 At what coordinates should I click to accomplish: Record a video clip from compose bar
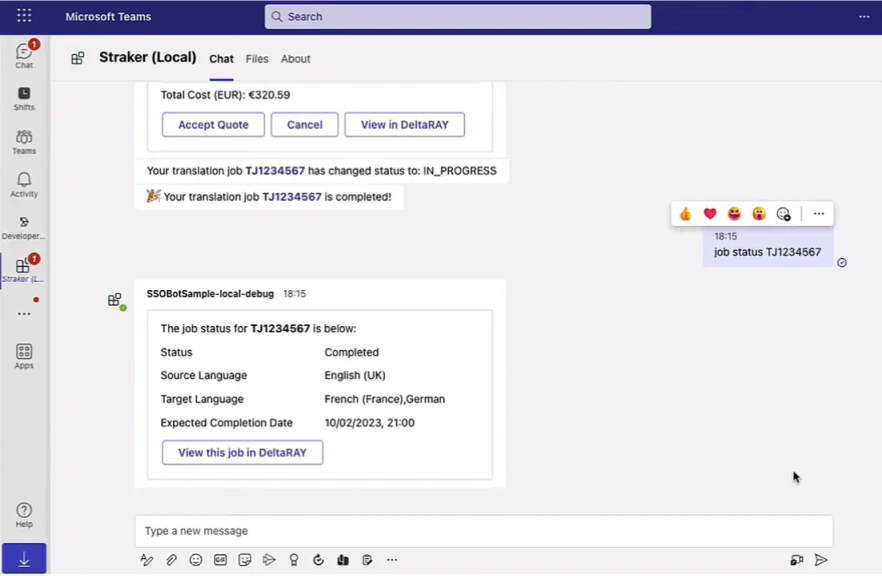click(x=796, y=560)
